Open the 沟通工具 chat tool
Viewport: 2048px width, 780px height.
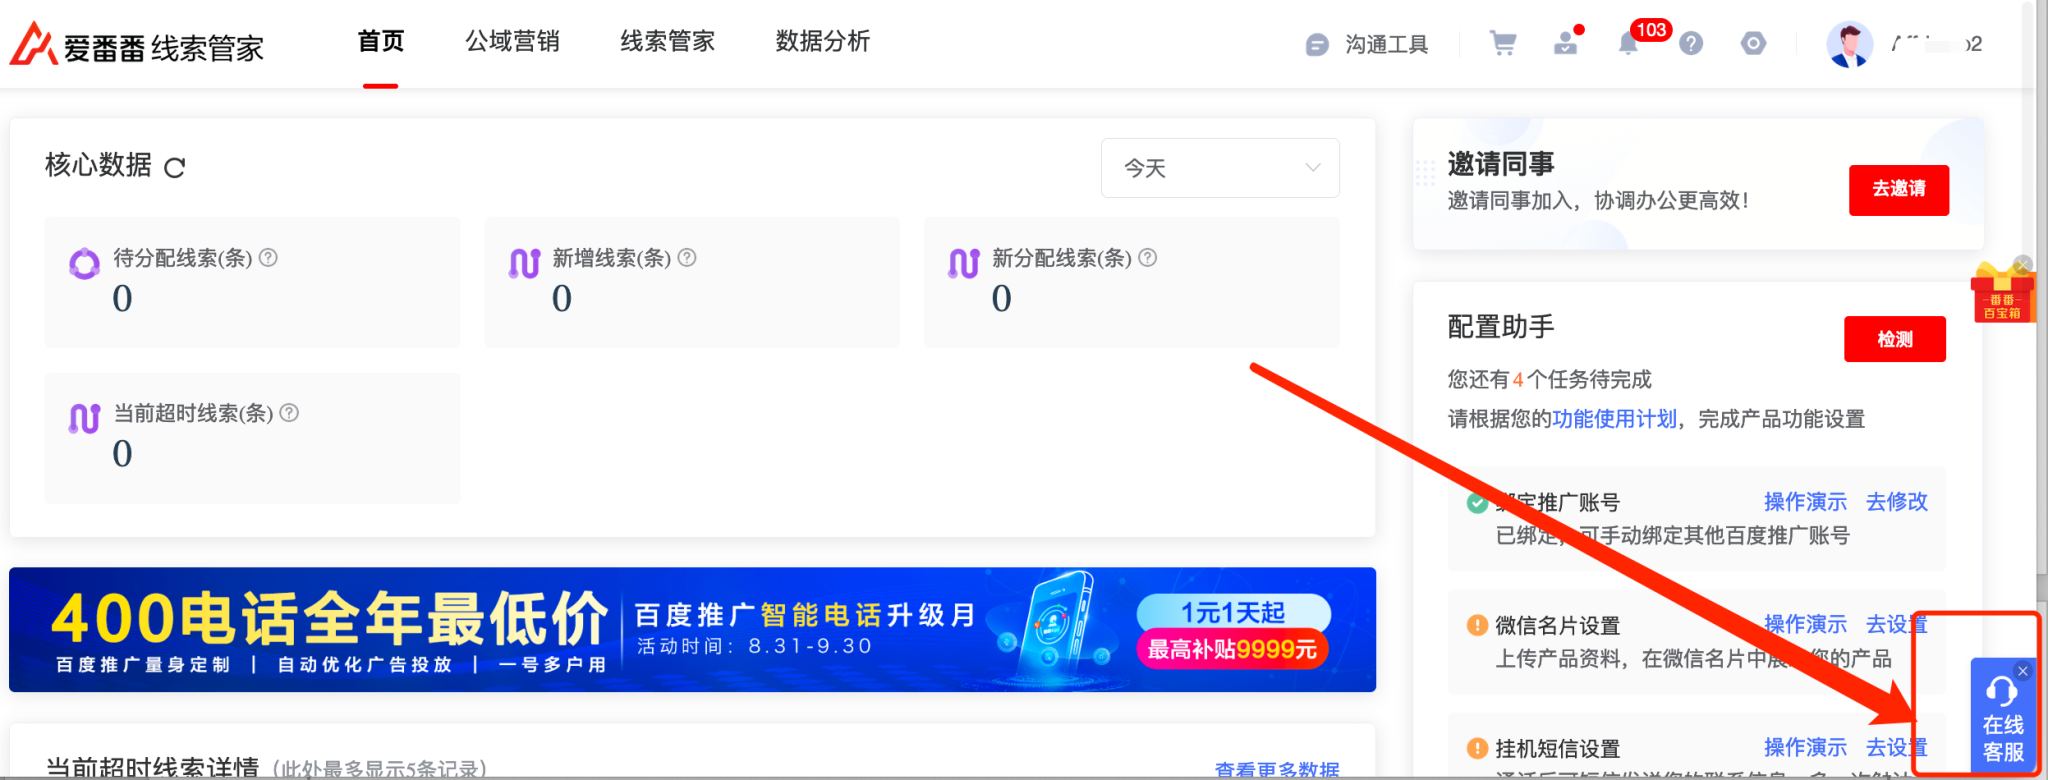(x=1367, y=44)
